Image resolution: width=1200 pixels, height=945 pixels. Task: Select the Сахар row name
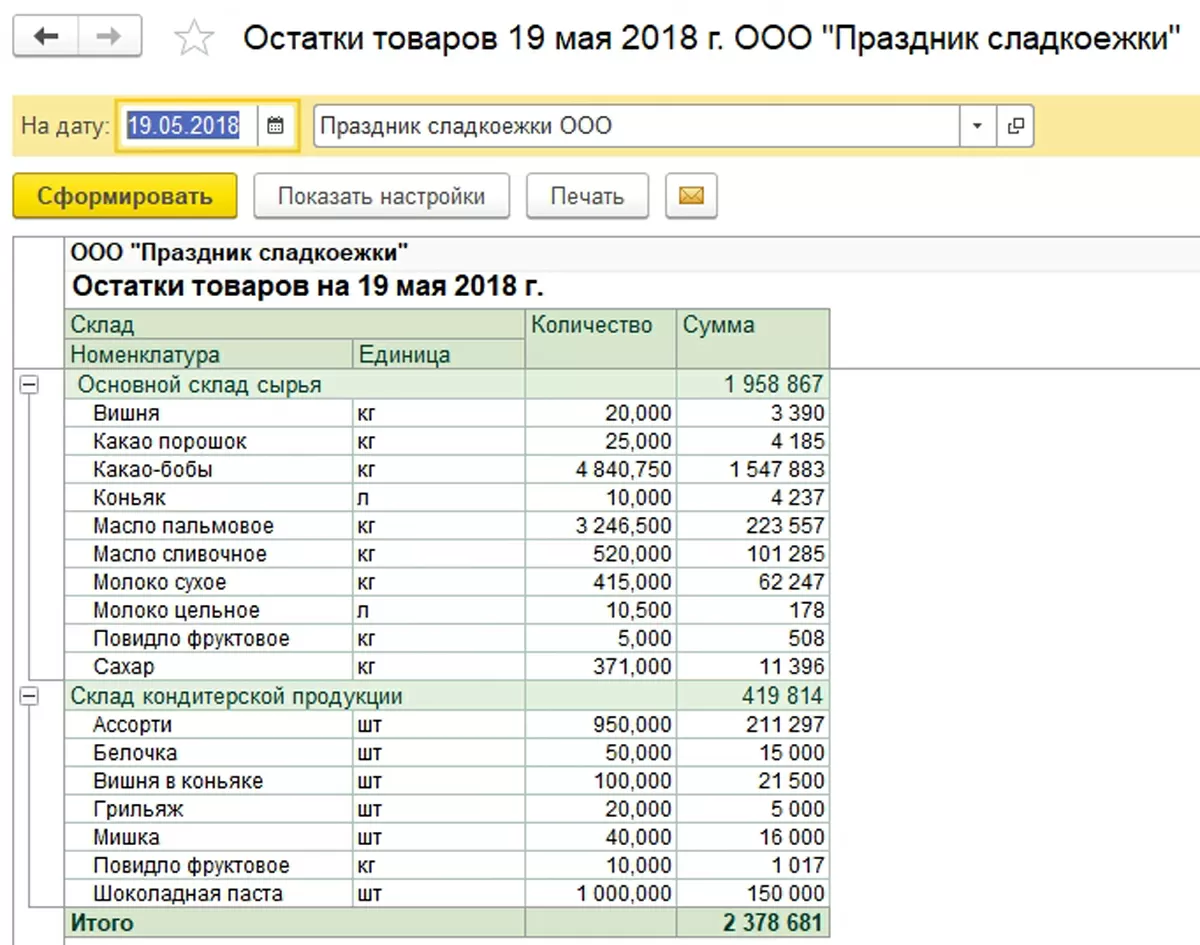123,666
